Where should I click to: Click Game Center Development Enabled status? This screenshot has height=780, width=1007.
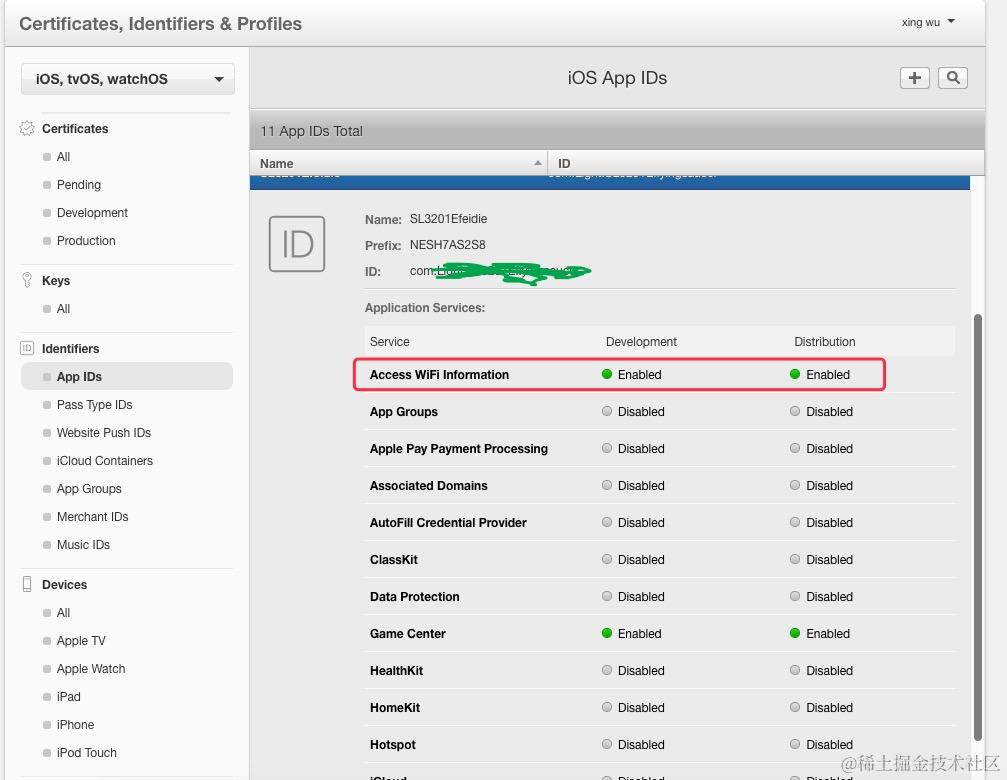631,634
